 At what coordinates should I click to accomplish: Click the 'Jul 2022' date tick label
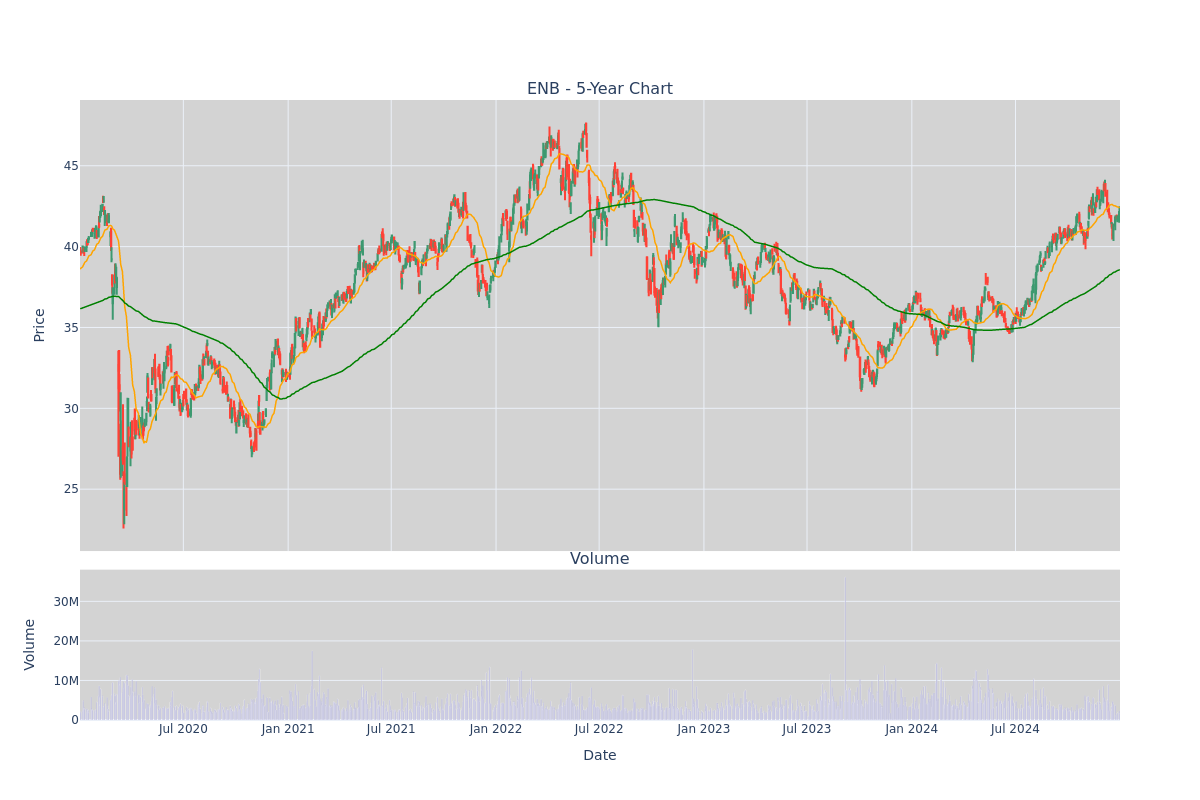(x=599, y=729)
